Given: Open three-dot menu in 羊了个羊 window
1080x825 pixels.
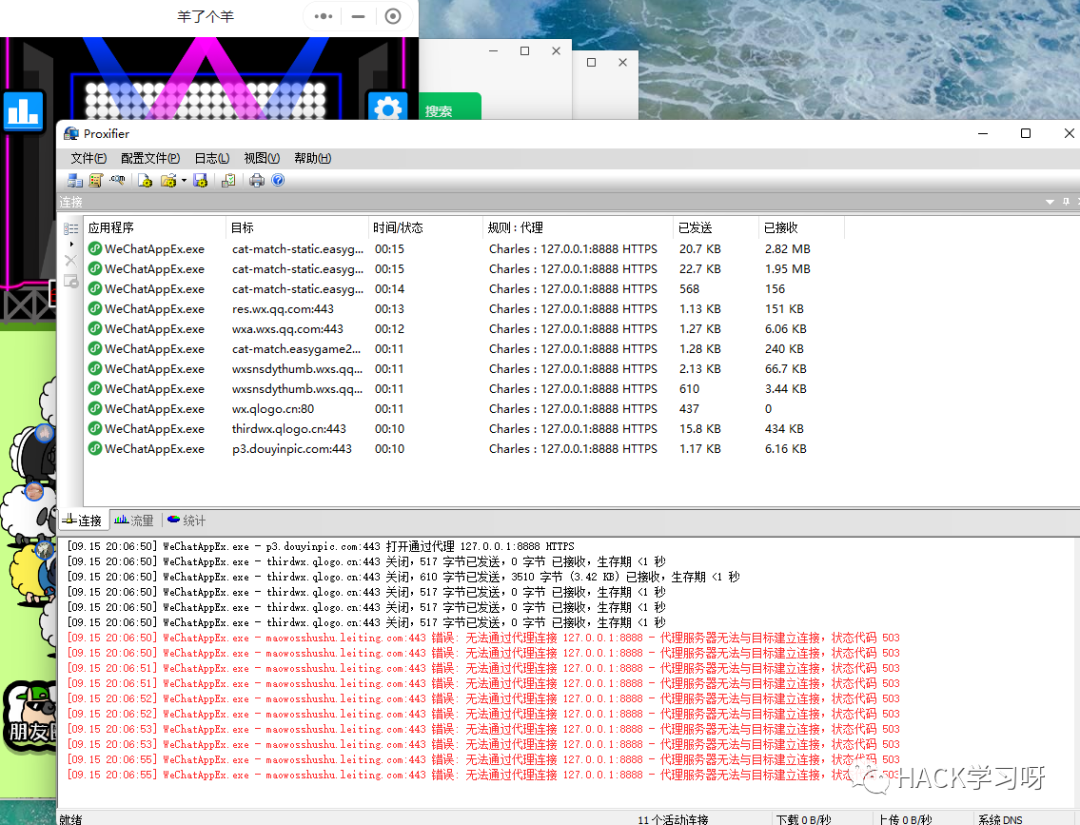Looking at the screenshot, I should coord(323,16).
